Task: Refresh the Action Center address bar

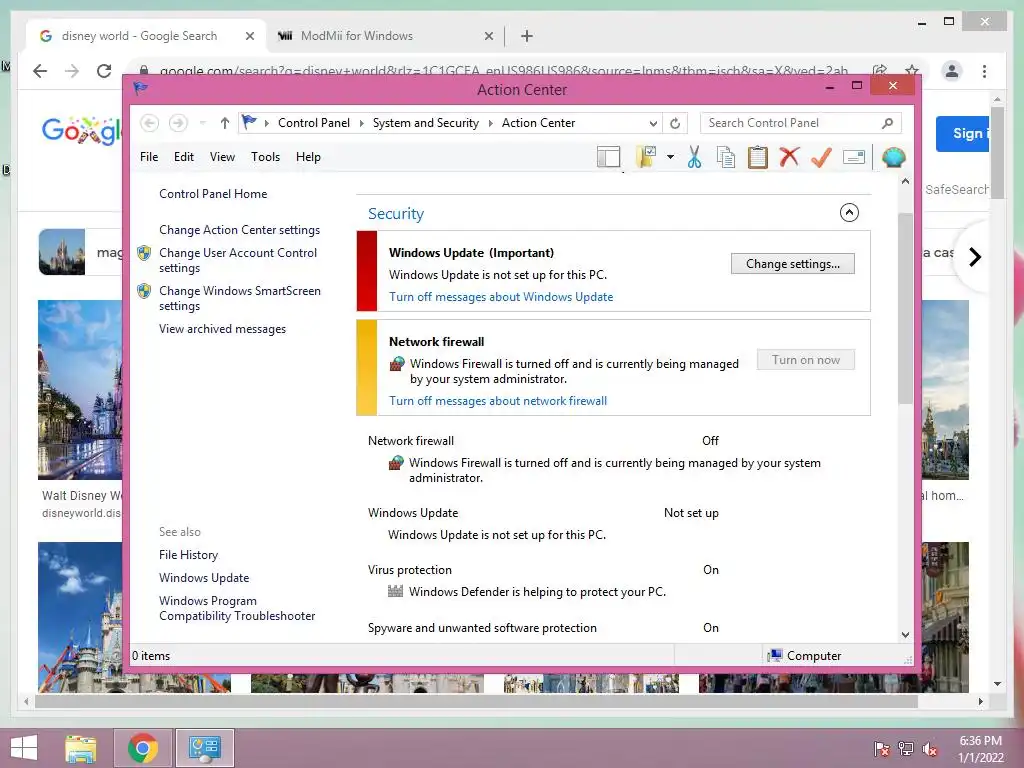Action: [675, 123]
